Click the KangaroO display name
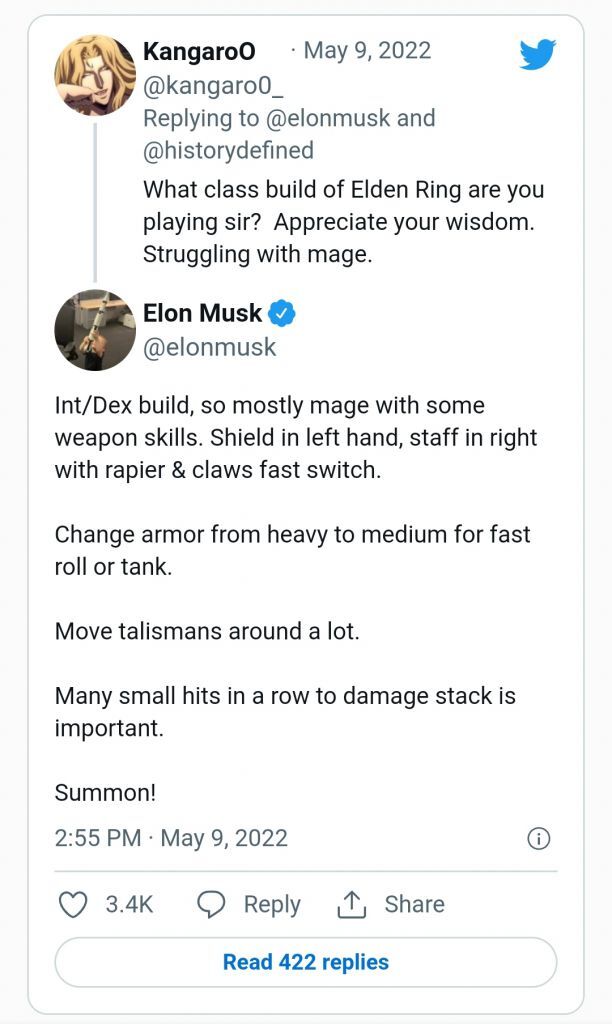Viewport: 612px width, 1024px height. (x=199, y=51)
